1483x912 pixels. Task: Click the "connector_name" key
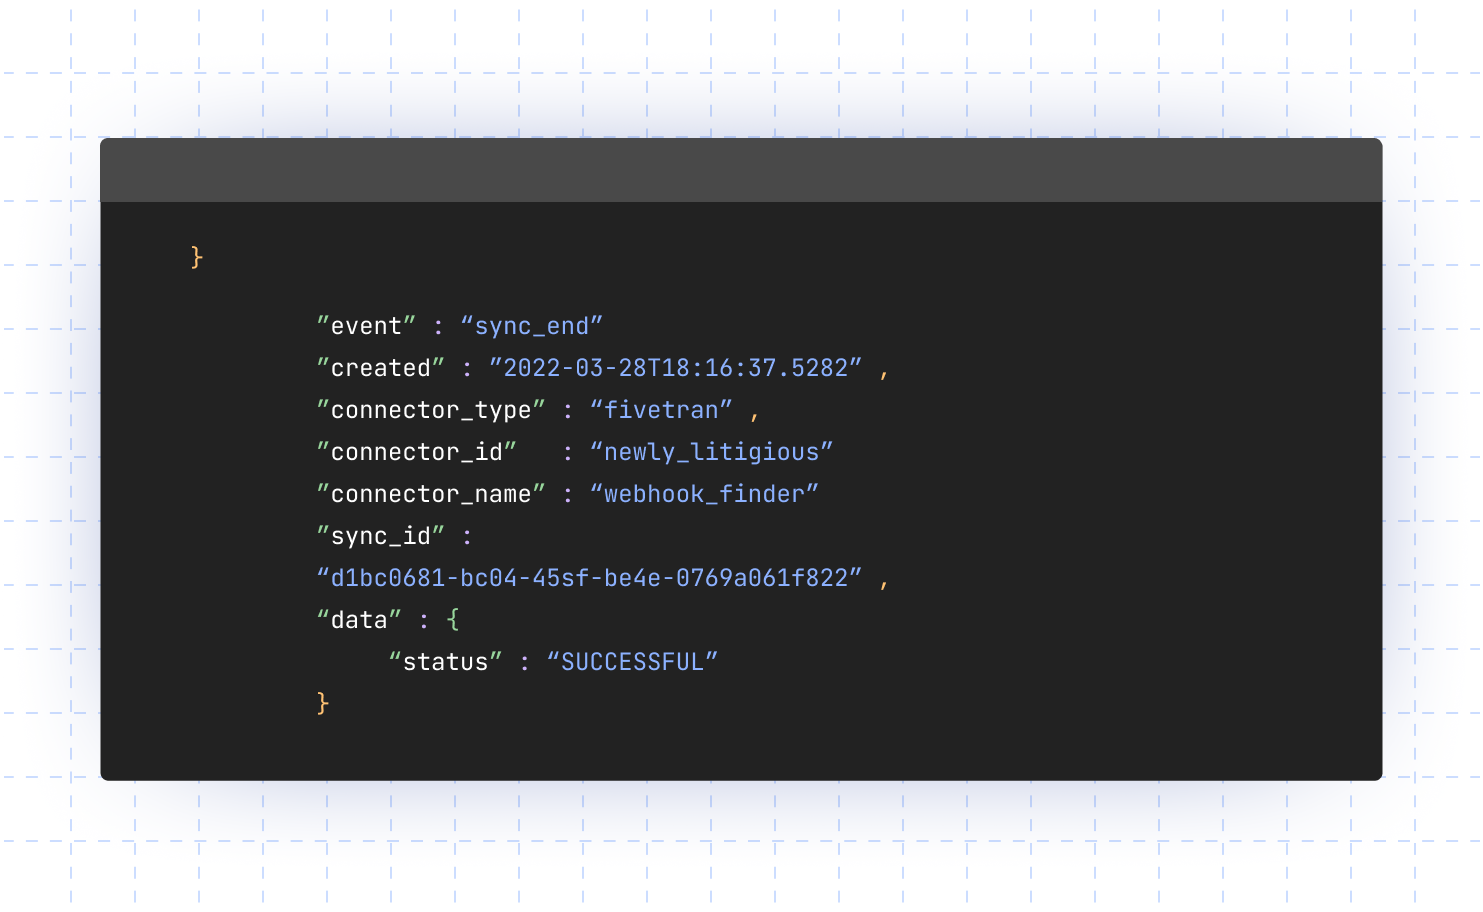pos(431,494)
